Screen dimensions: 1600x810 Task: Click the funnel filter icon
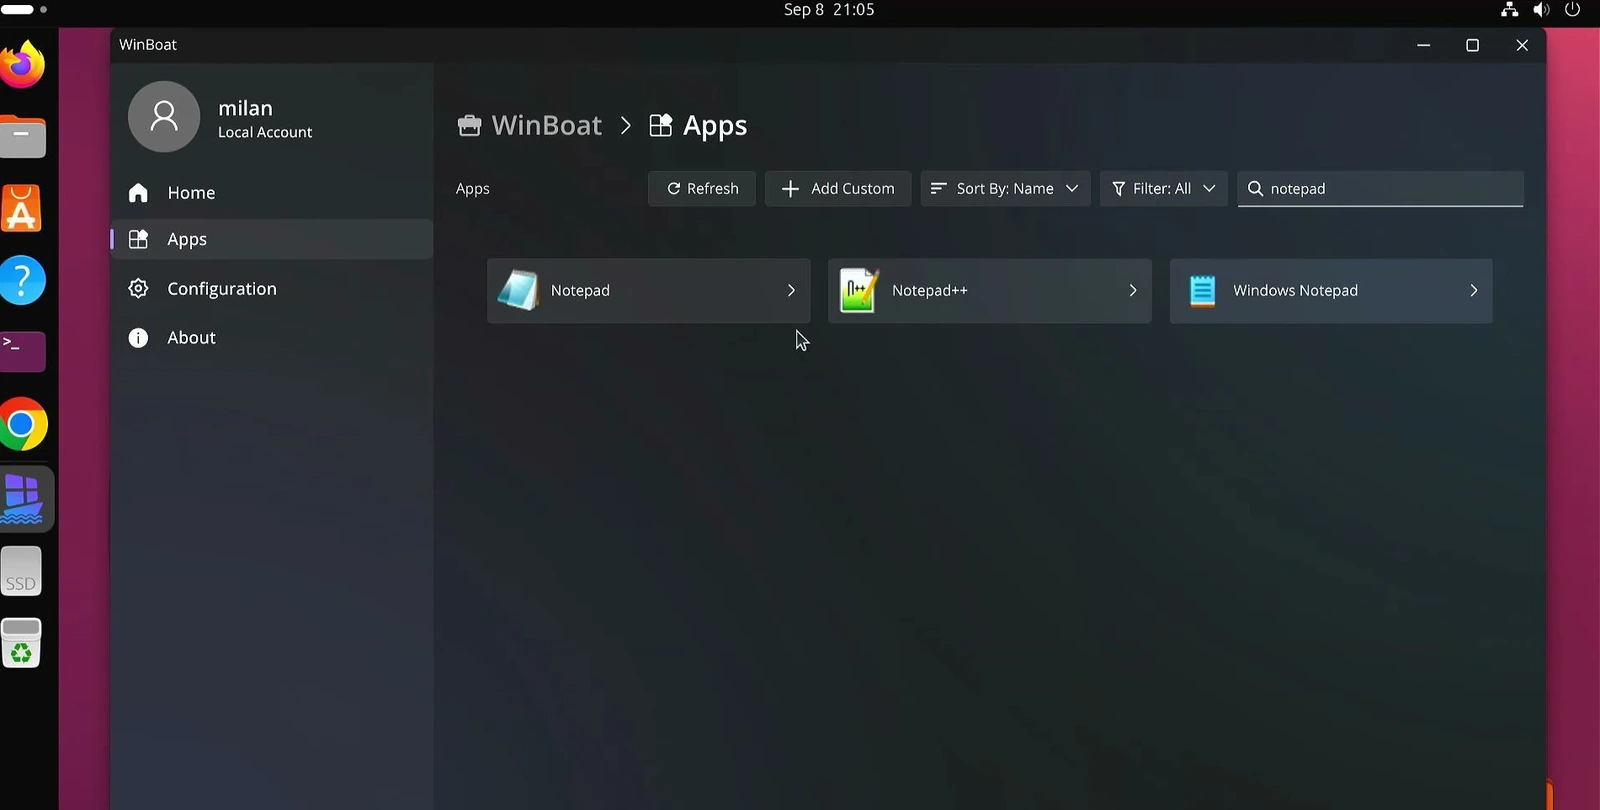coord(1119,189)
